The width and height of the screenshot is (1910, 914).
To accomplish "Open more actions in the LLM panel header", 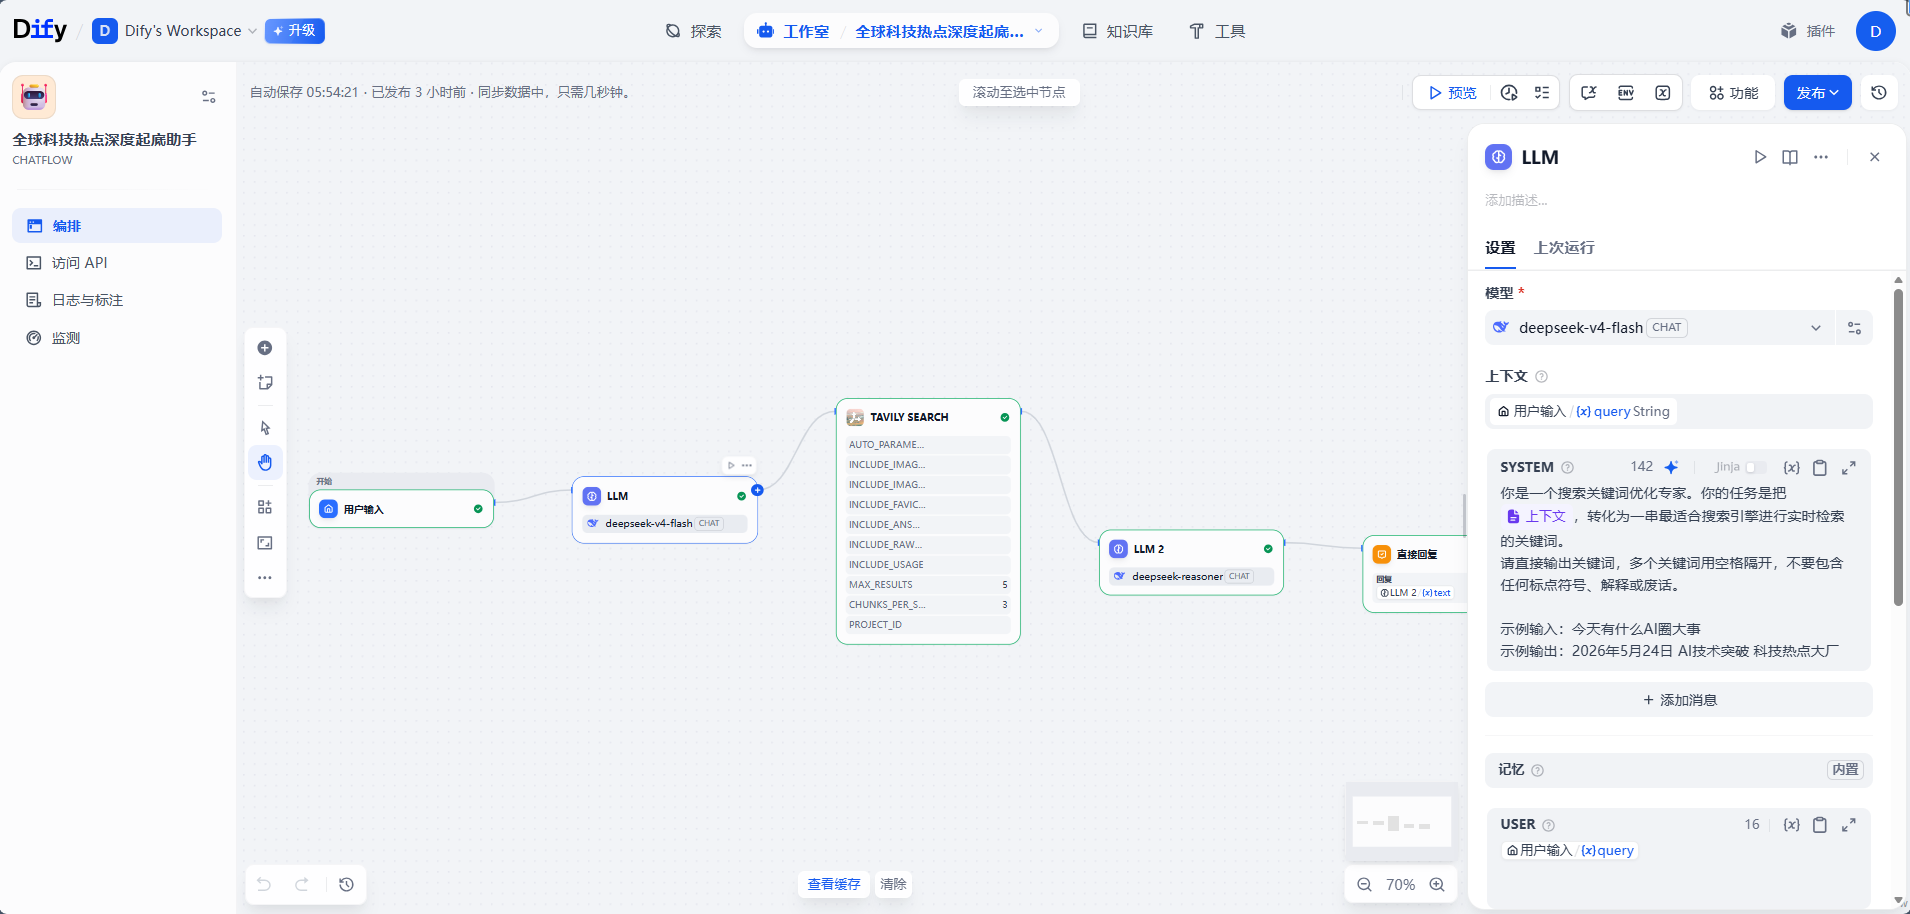I will tap(1821, 157).
